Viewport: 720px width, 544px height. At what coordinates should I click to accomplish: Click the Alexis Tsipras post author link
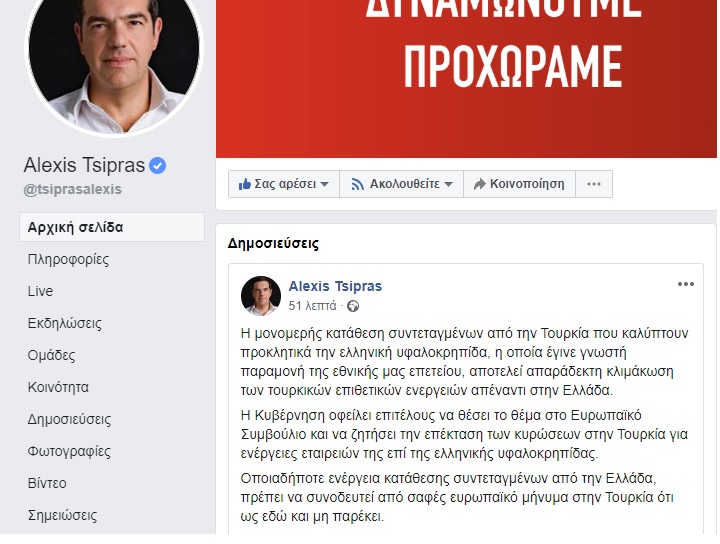[x=335, y=286]
